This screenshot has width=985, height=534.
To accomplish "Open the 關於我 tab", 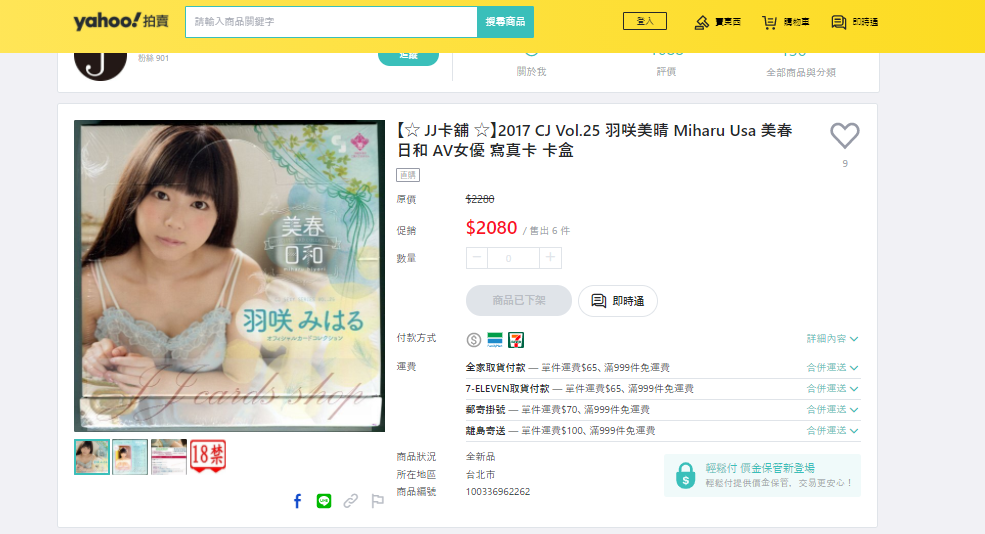I will (x=531, y=72).
